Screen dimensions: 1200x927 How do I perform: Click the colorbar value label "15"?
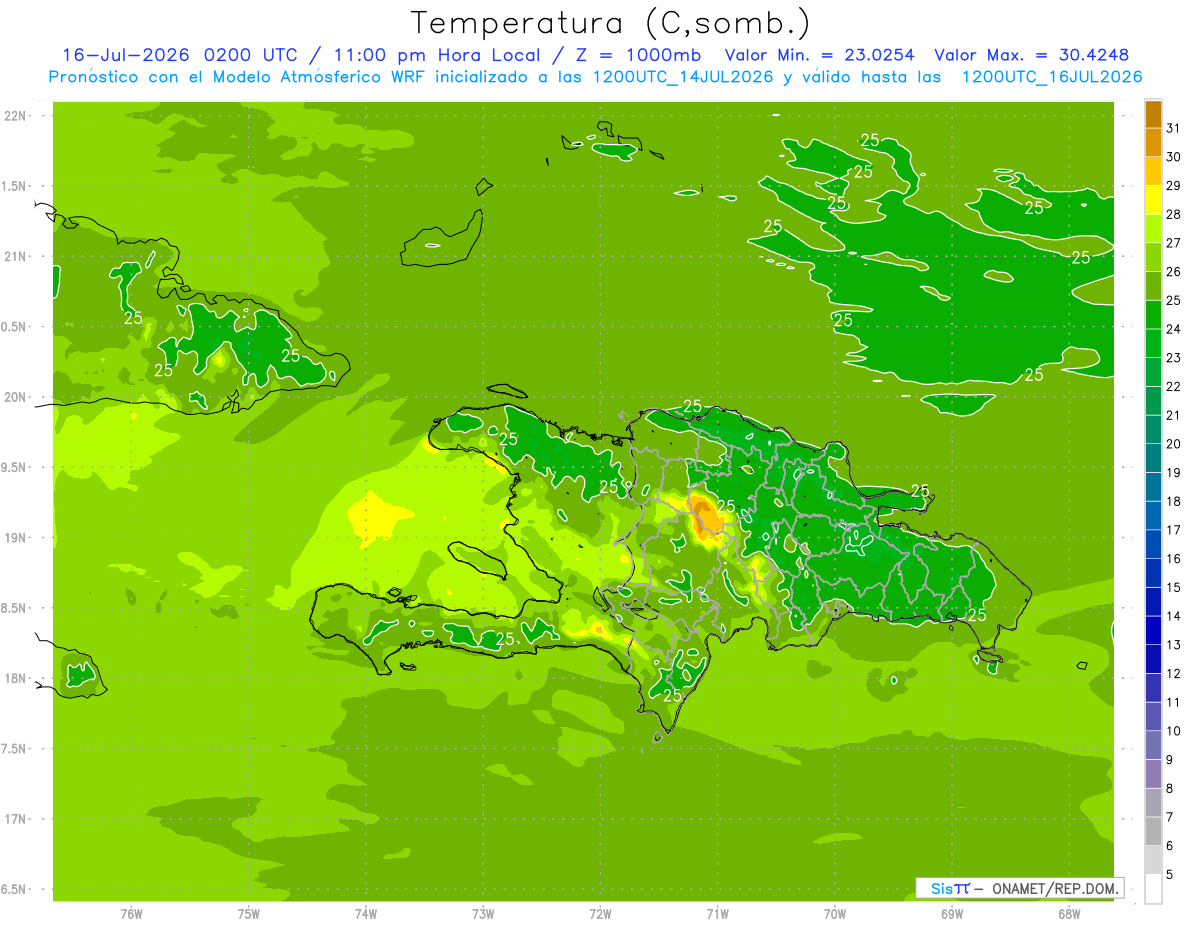1174,587
